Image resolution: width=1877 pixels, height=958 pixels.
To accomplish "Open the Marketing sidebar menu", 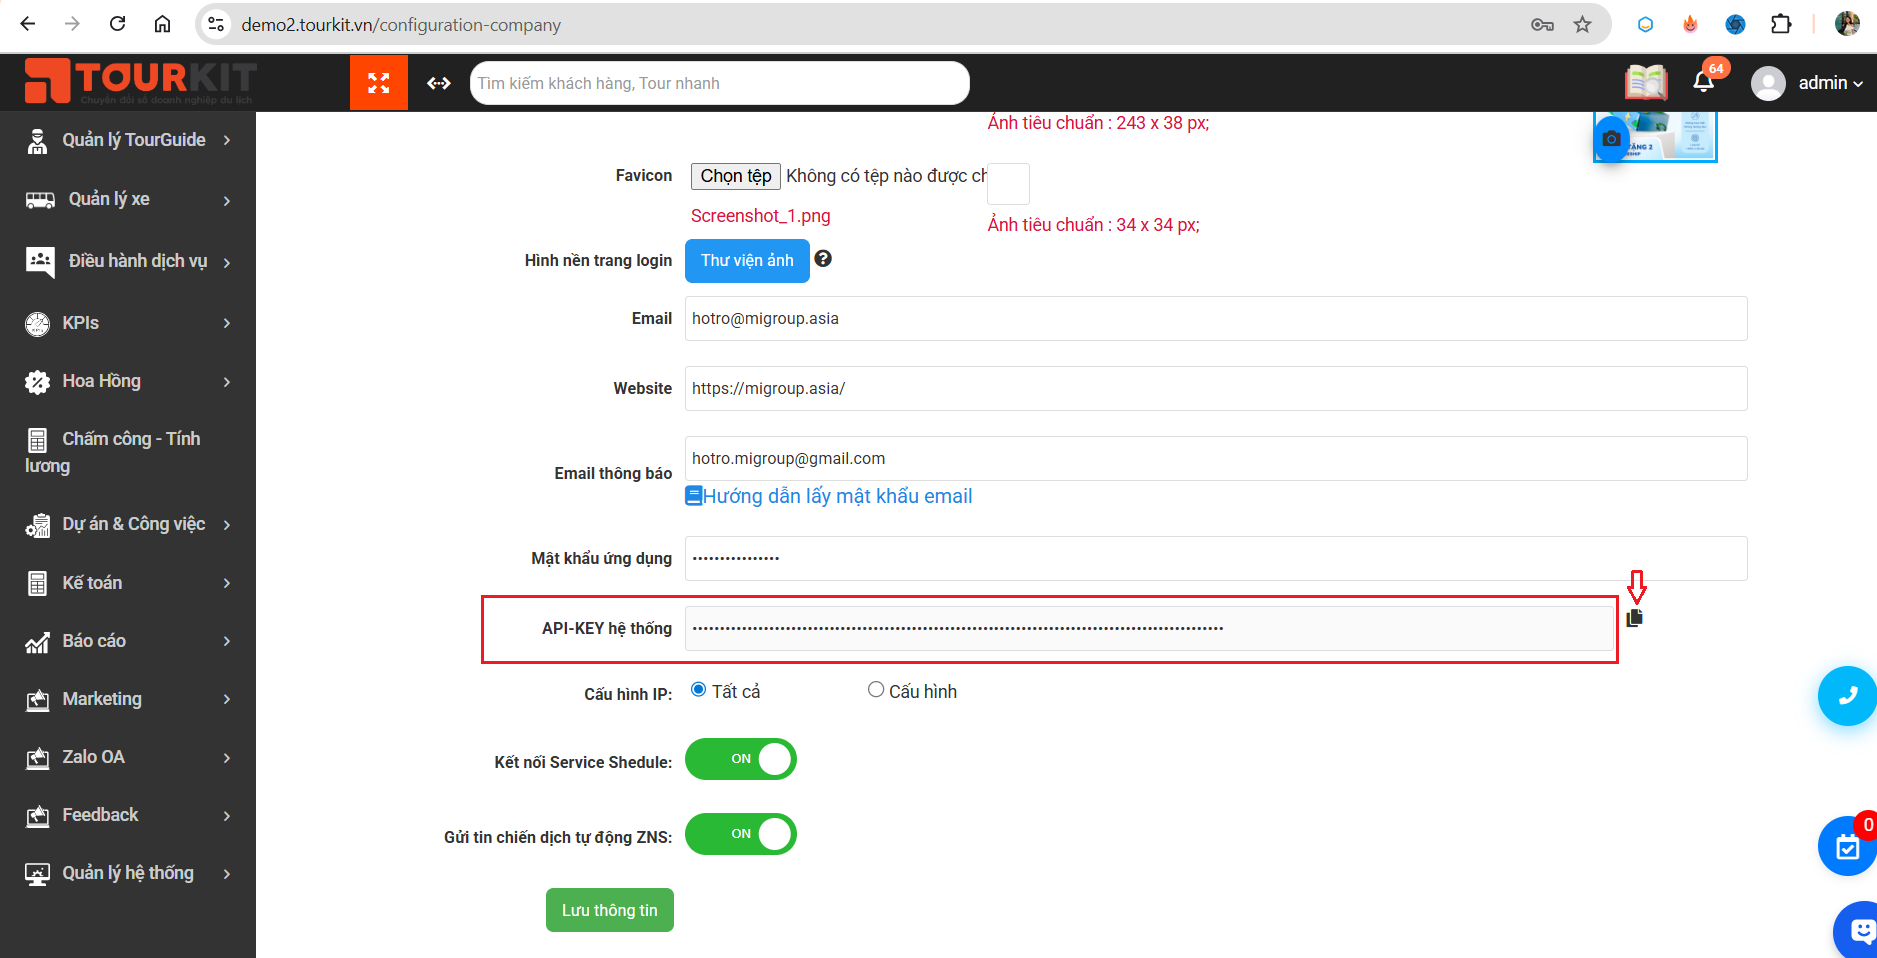I will click(x=128, y=699).
